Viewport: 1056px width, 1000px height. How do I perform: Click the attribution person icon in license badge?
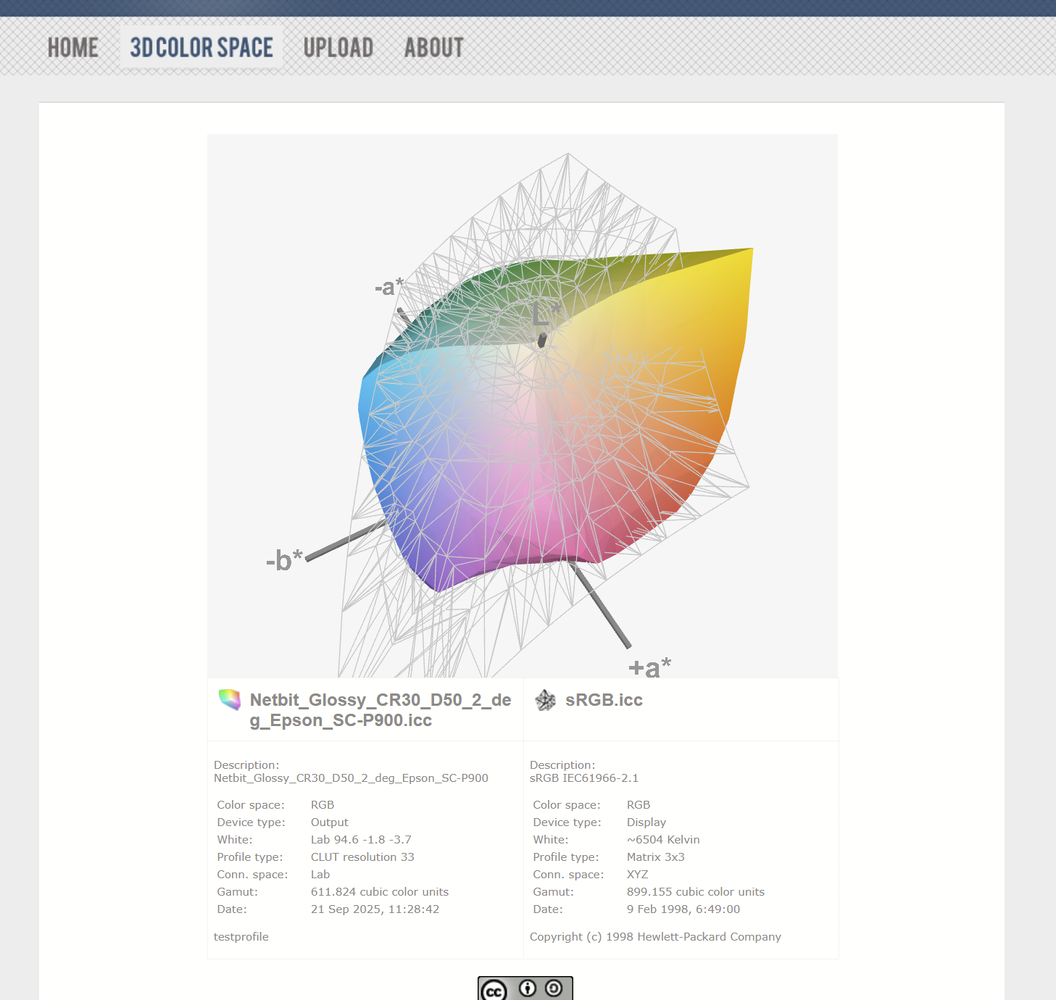click(x=527, y=989)
